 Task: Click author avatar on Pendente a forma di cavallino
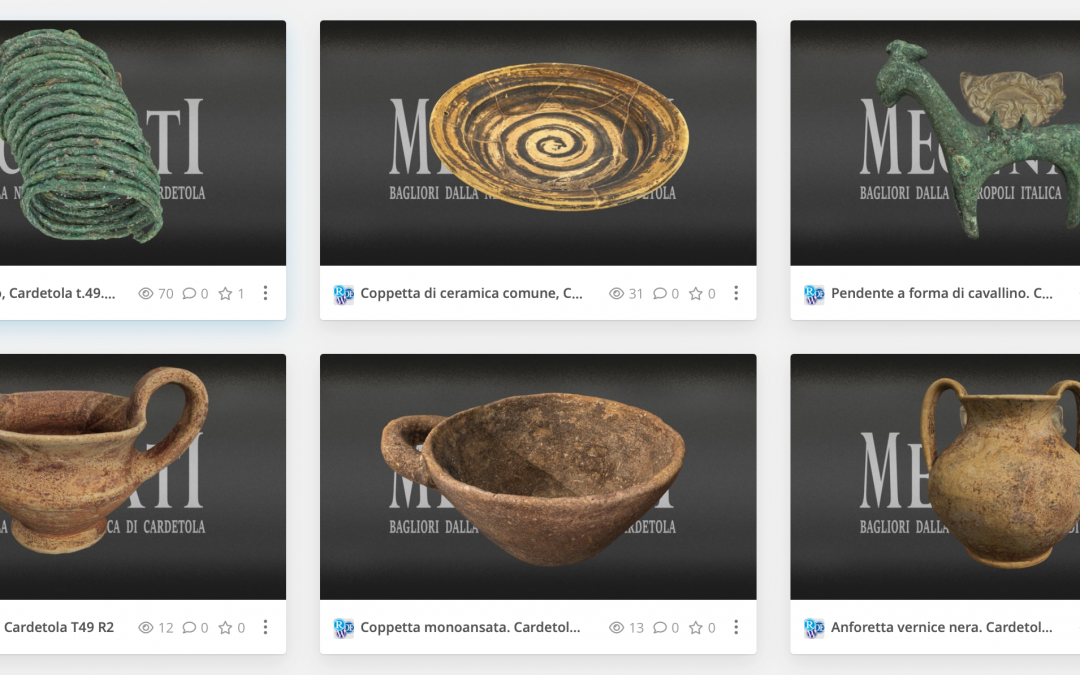(x=813, y=294)
